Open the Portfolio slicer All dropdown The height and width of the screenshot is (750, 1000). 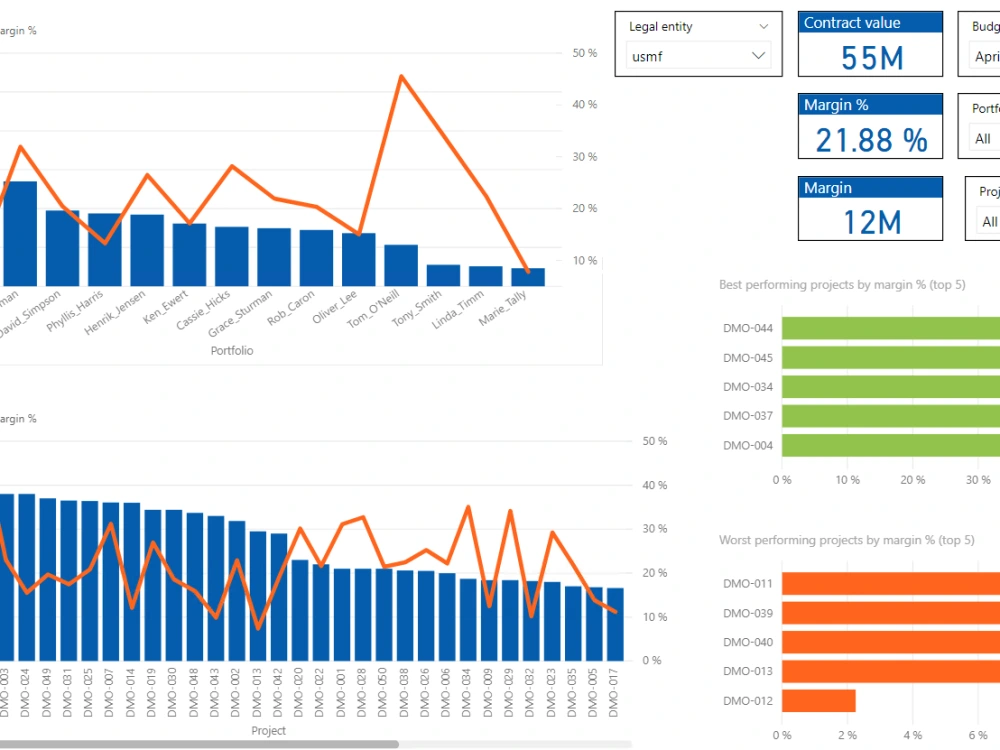click(984, 138)
